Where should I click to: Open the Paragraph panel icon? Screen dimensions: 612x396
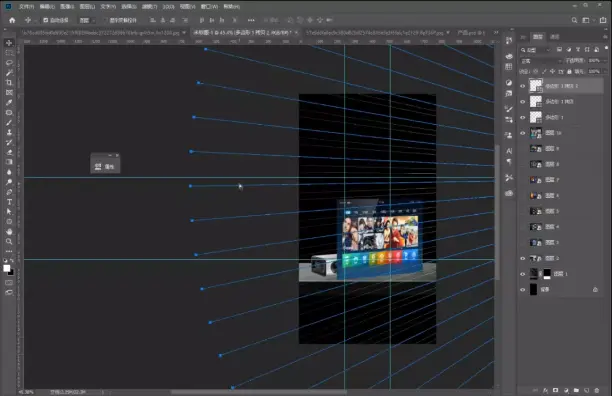(509, 162)
